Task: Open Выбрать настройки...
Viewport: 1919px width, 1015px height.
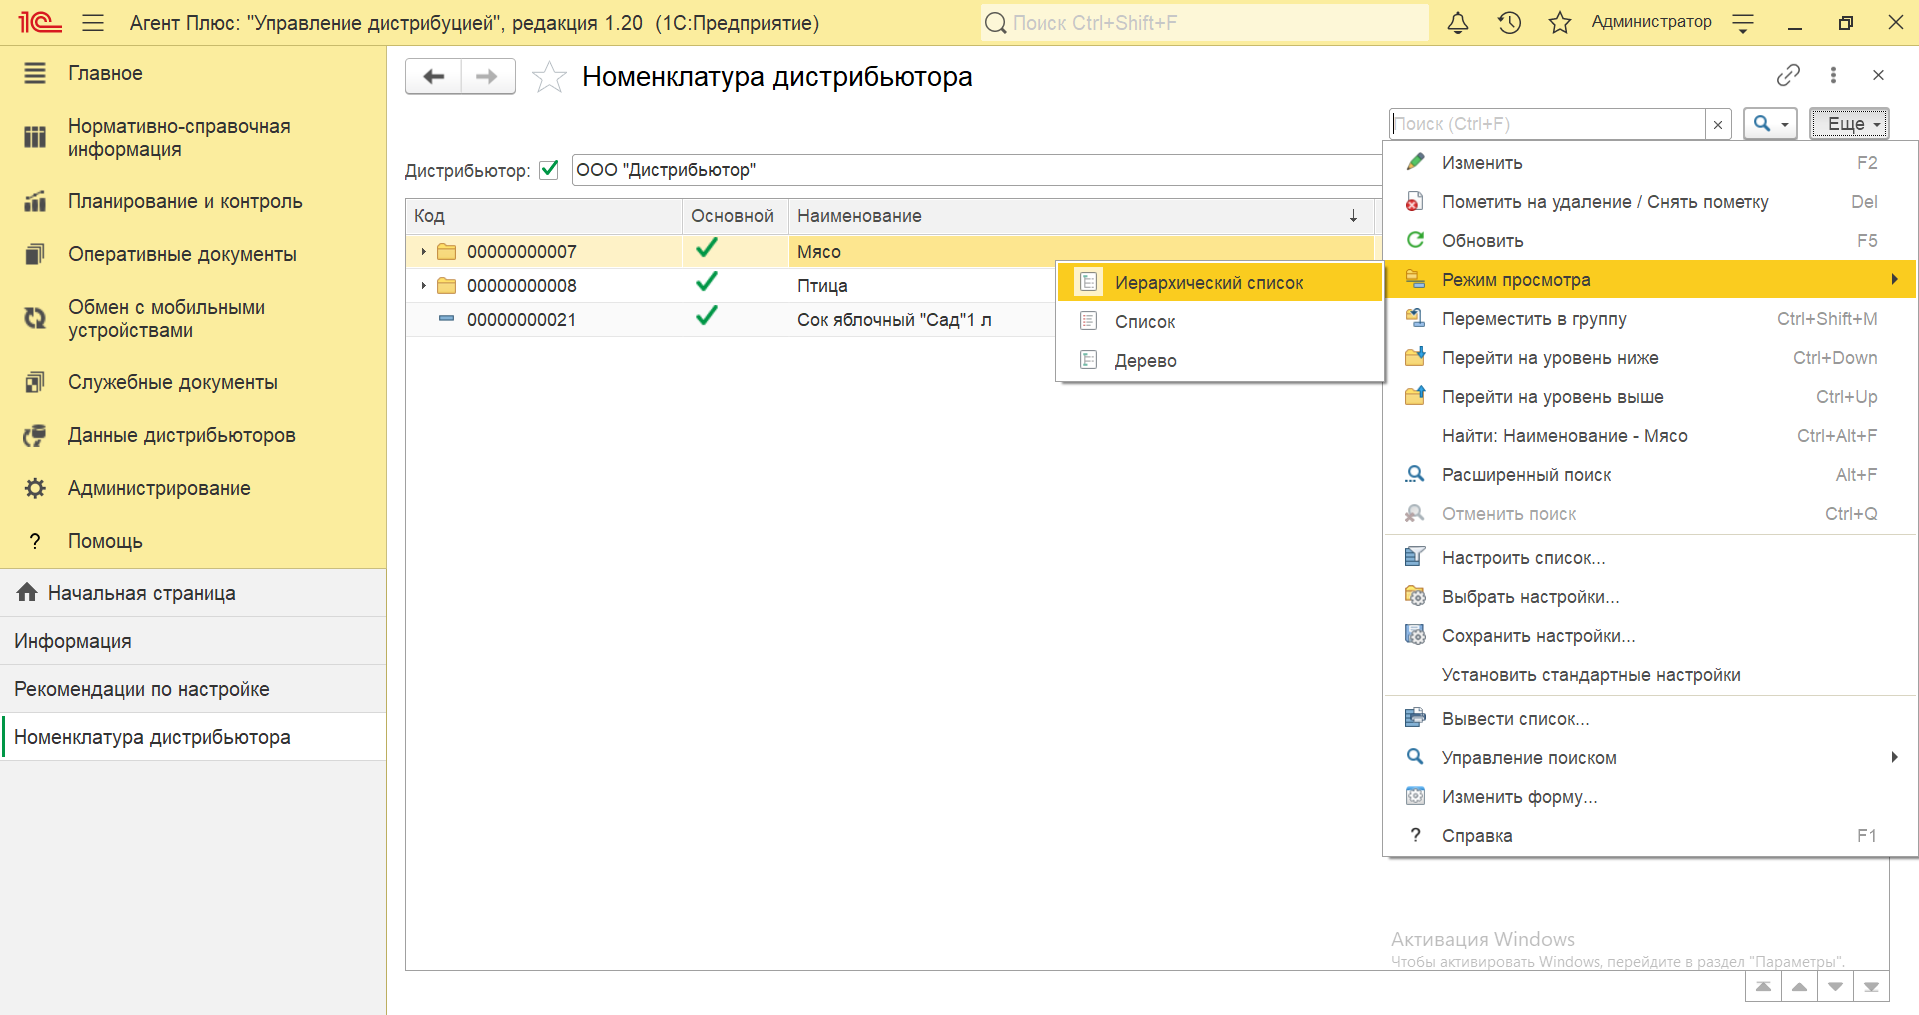Action: [1650, 597]
